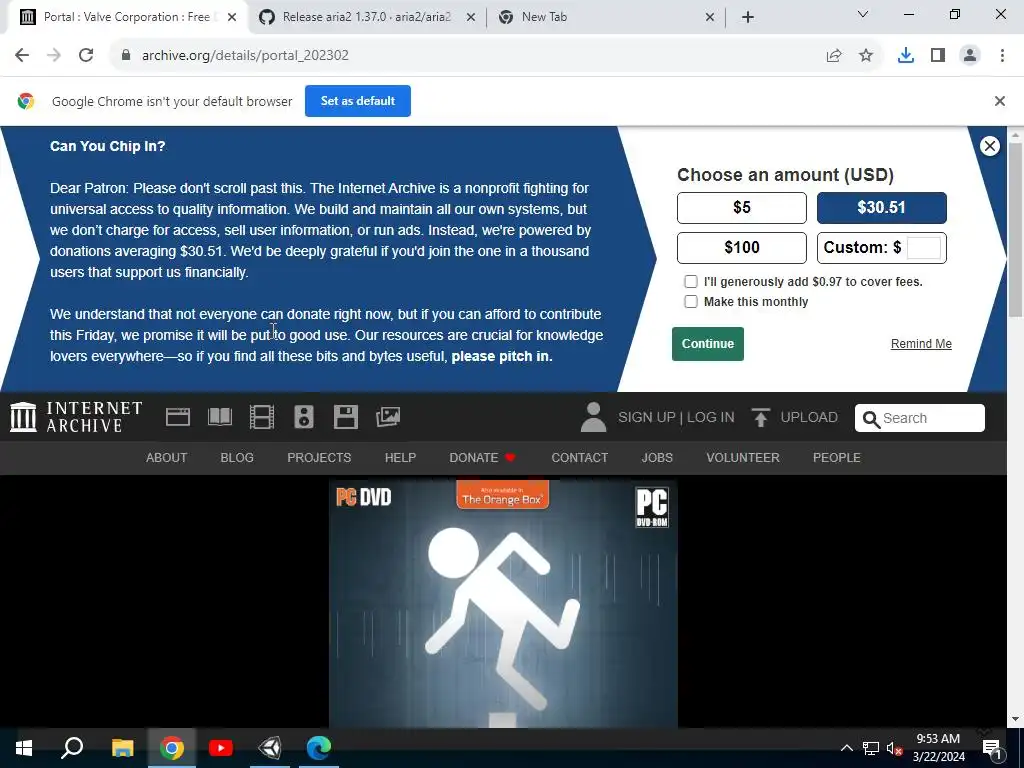Image resolution: width=1024 pixels, height=768 pixels.
Task: Open Chrome three-dot menu
Action: pos(1002,56)
